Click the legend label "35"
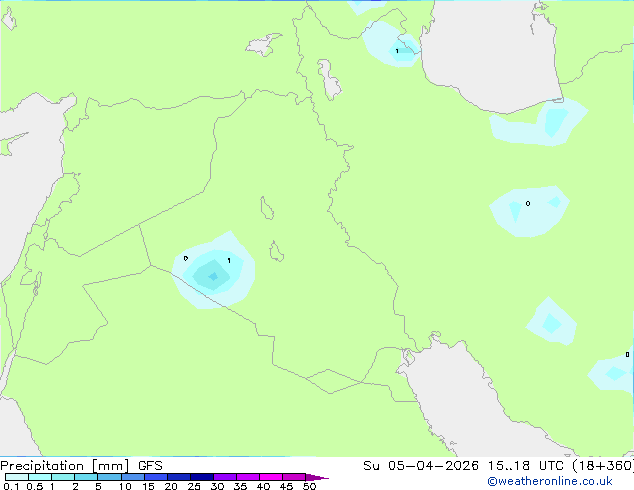This screenshot has height=490, width=634. coord(240,486)
